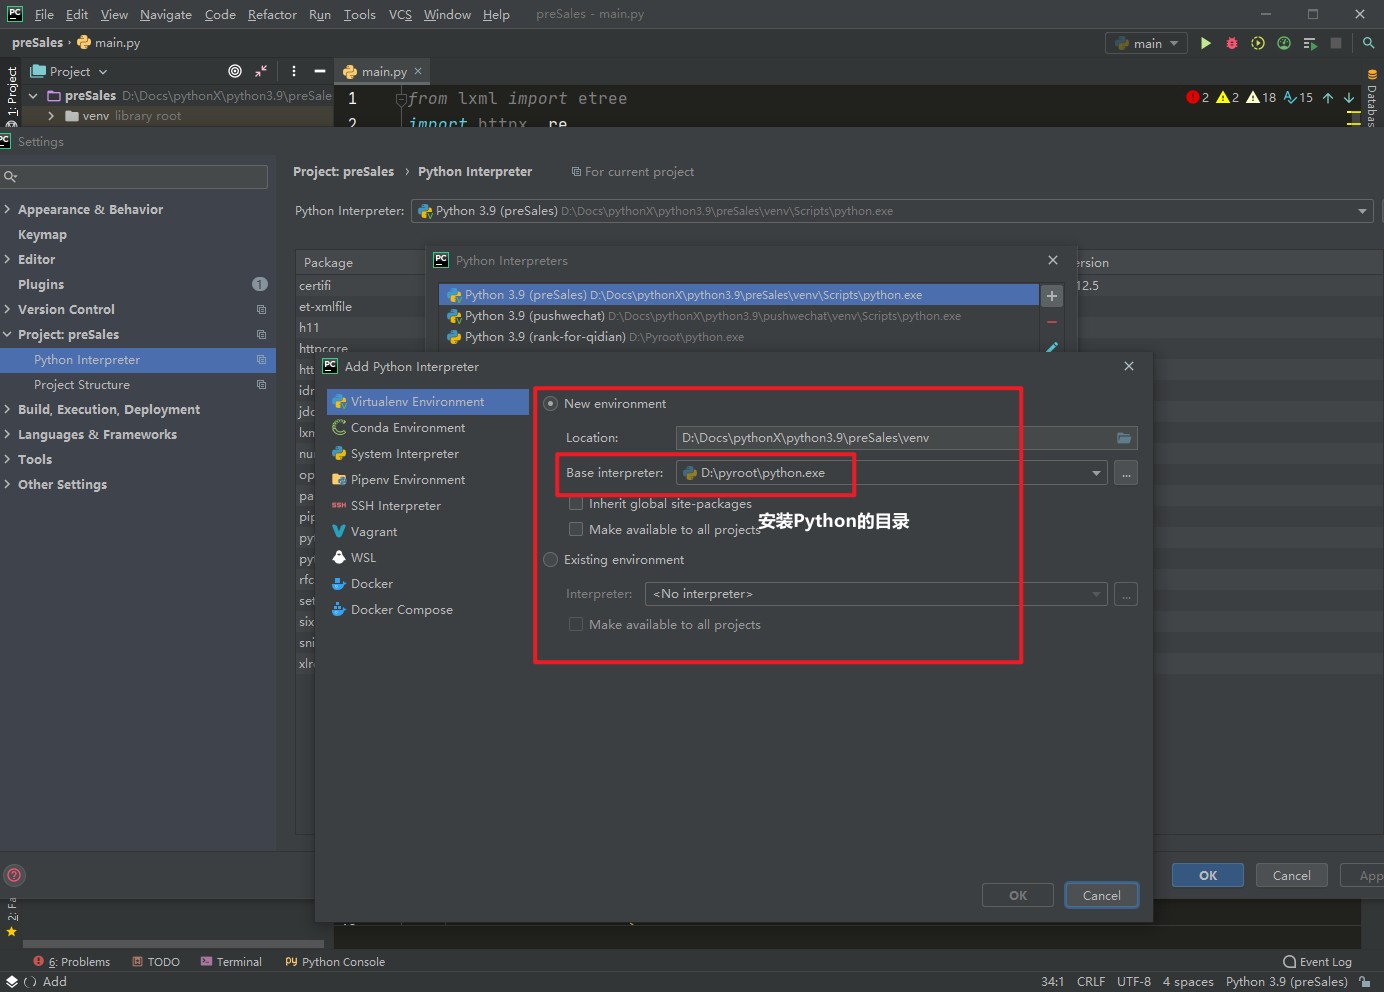Open the Tools menu
Viewport: 1384px width, 992px height.
coord(359,14)
